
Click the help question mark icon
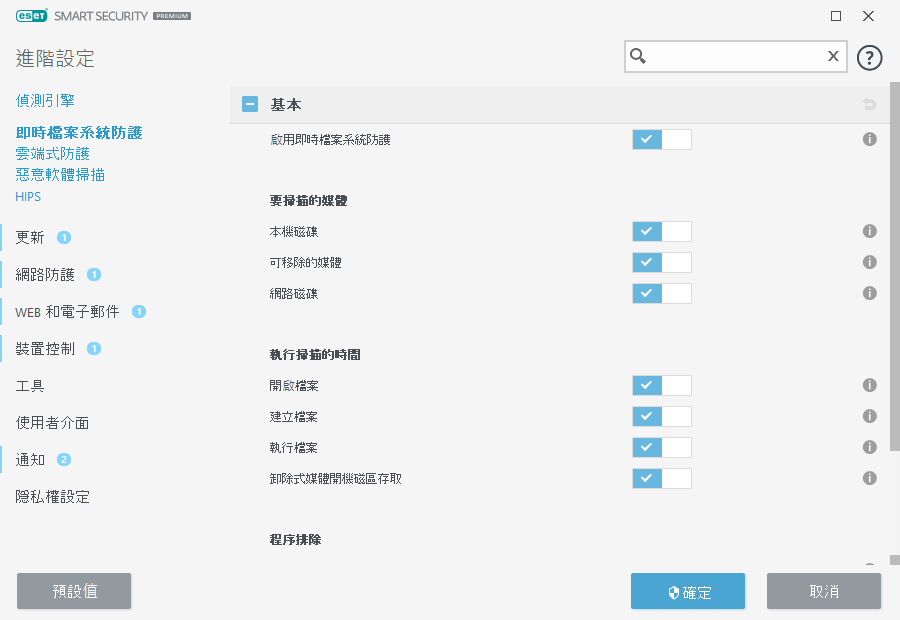tap(870, 57)
